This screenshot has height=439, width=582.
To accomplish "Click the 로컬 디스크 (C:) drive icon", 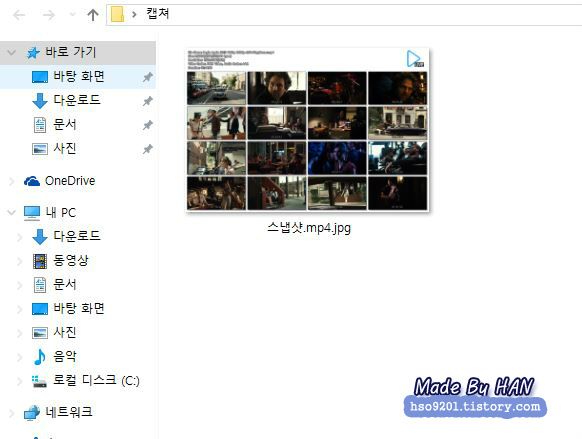I will pyautogui.click(x=39, y=381).
